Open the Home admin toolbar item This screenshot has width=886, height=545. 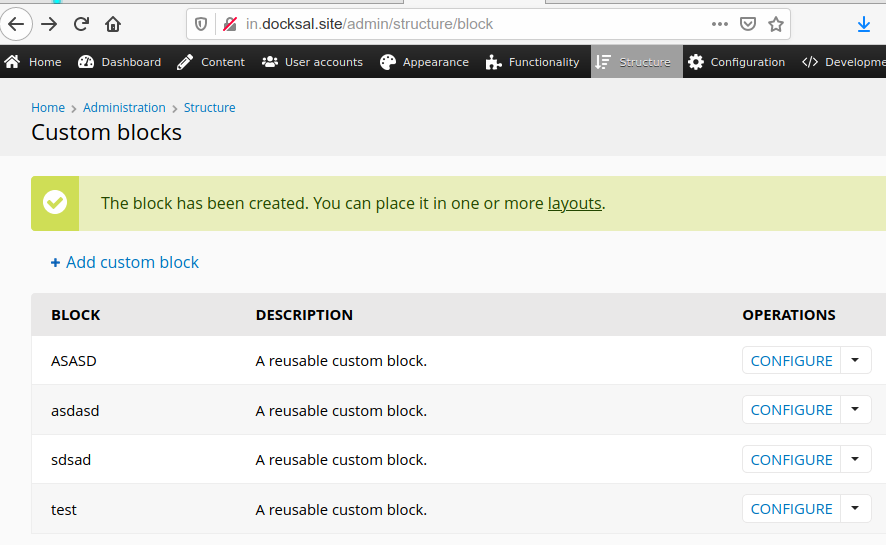(33, 62)
